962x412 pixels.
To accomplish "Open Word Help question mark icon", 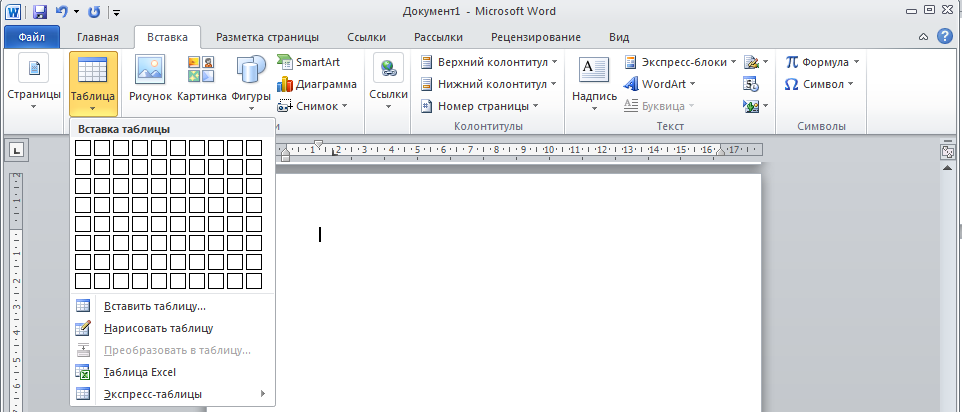I will point(945,36).
